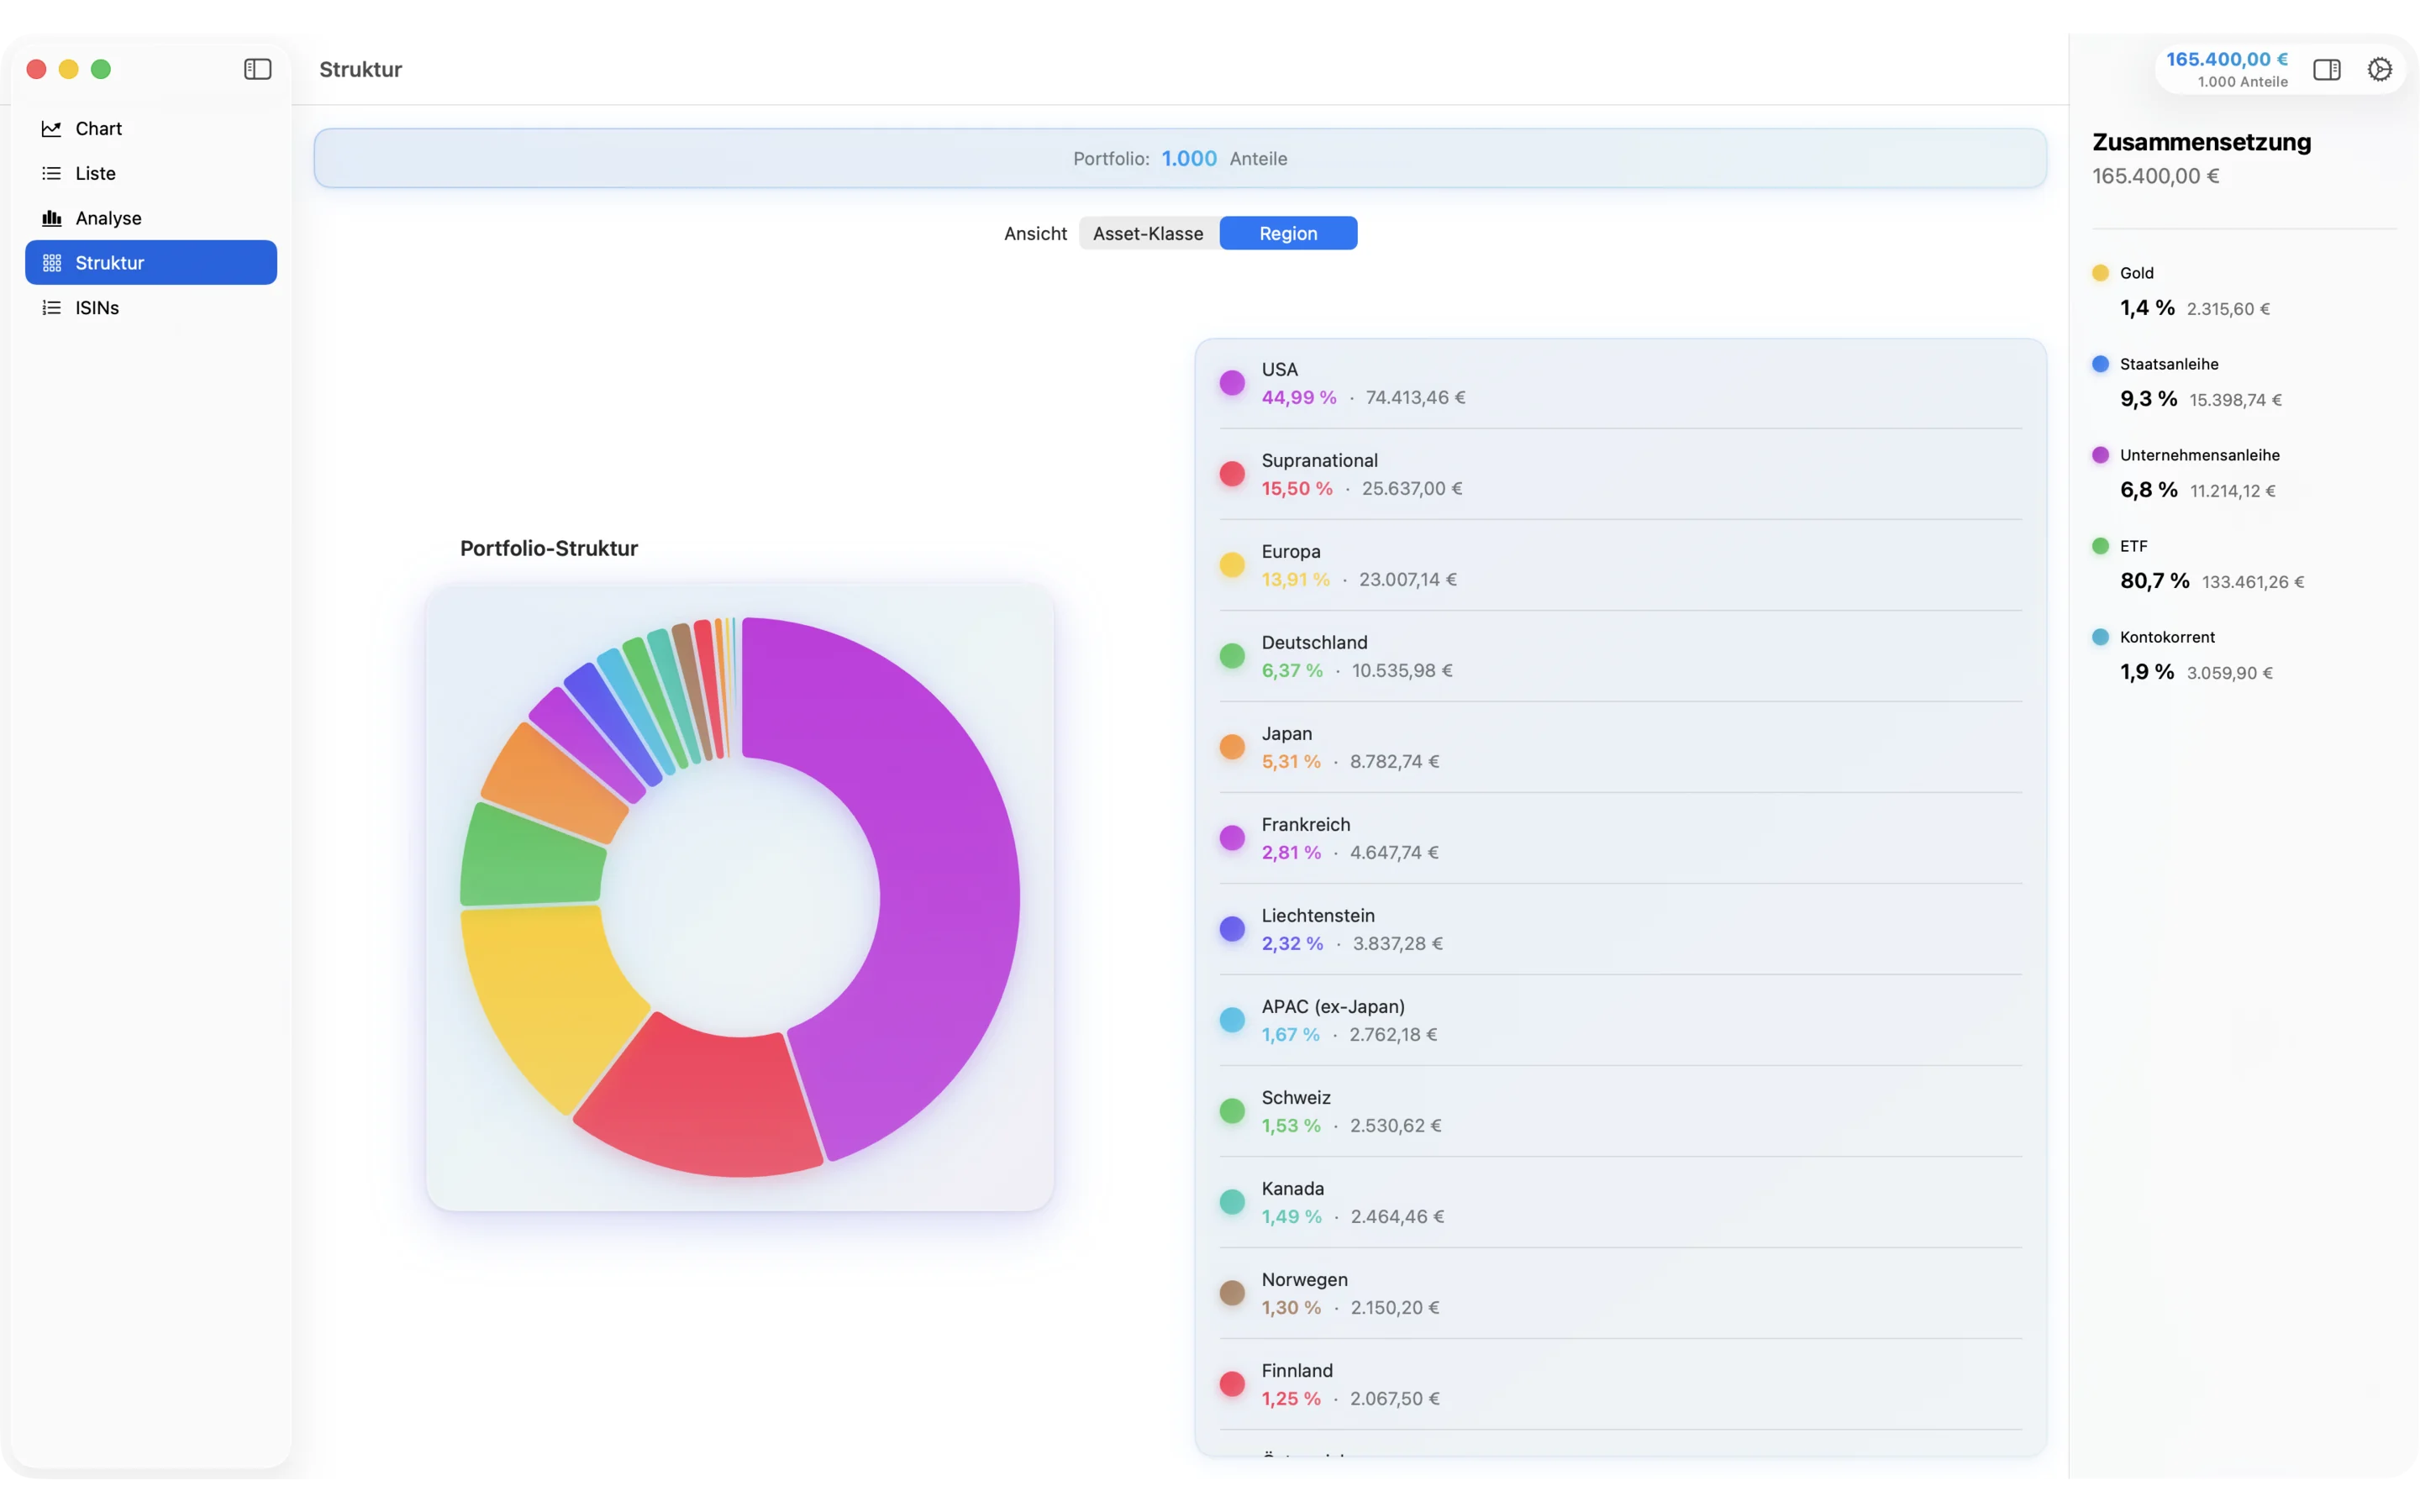The width and height of the screenshot is (2420, 1512).
Task: Select the Chart line-graph icon in sidebar
Action: [x=52, y=128]
